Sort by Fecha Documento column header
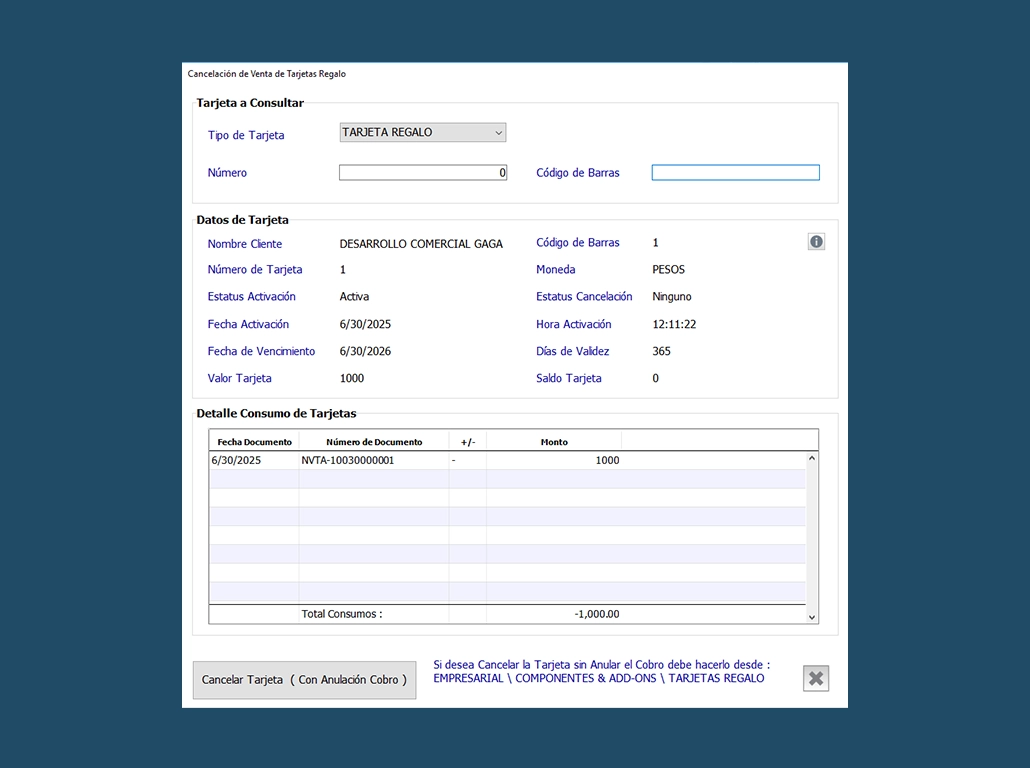This screenshot has width=1030, height=768. [x=254, y=442]
